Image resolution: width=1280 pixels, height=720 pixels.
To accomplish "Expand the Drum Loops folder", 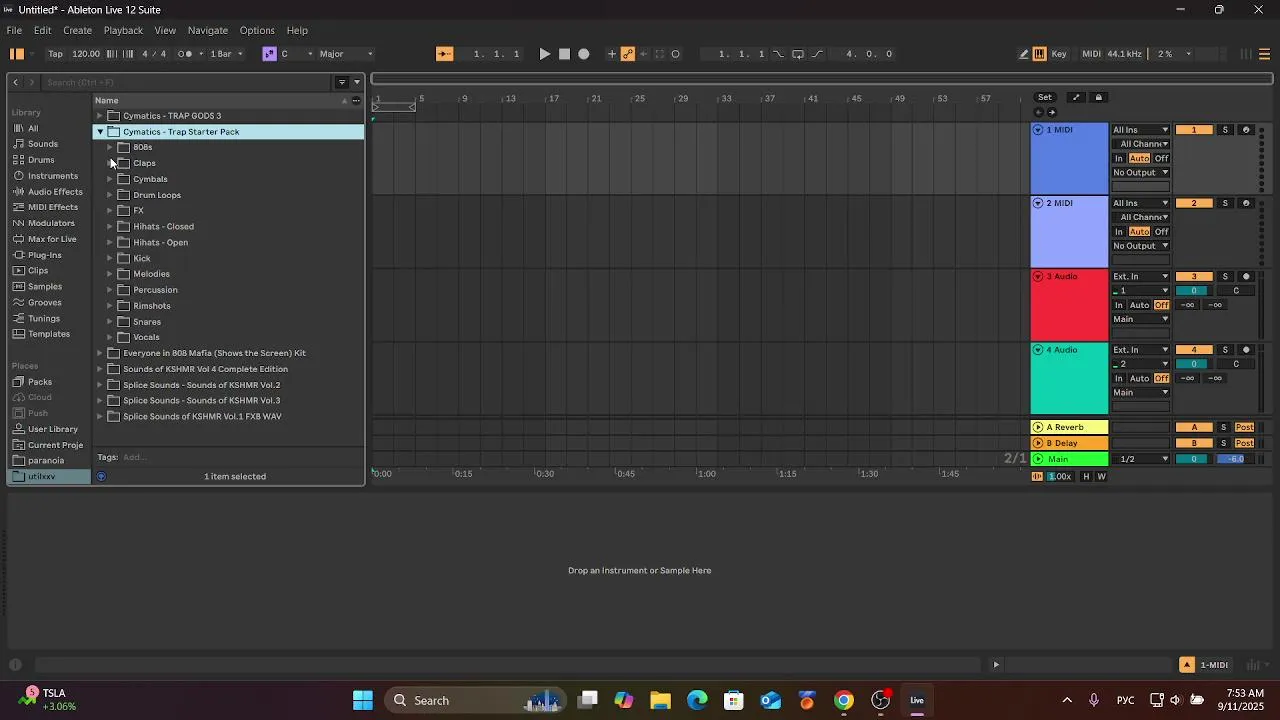I will 110,195.
